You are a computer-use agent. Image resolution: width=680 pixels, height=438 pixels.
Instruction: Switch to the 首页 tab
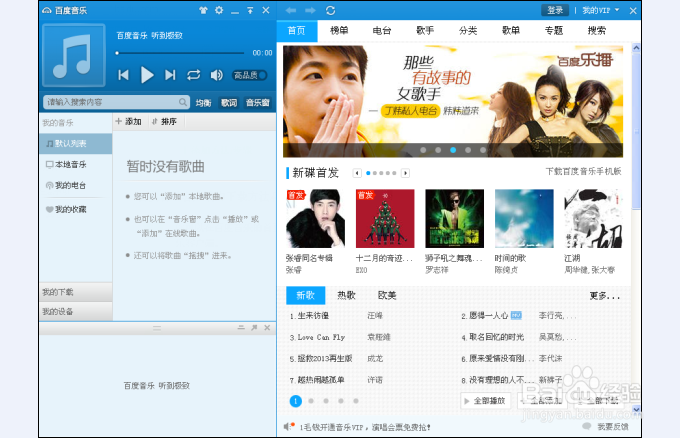[x=297, y=30]
